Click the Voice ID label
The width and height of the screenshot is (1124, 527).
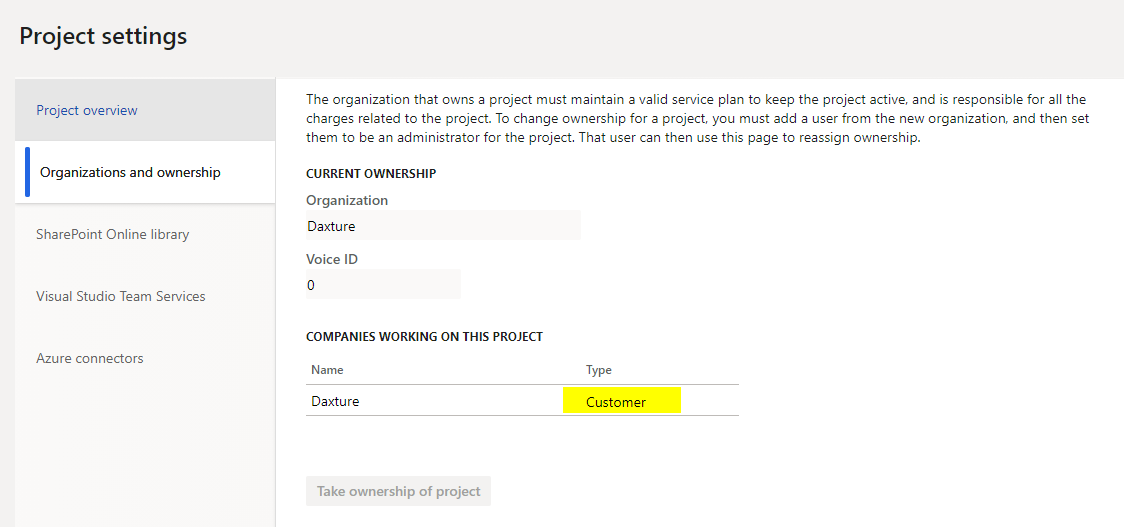332,259
